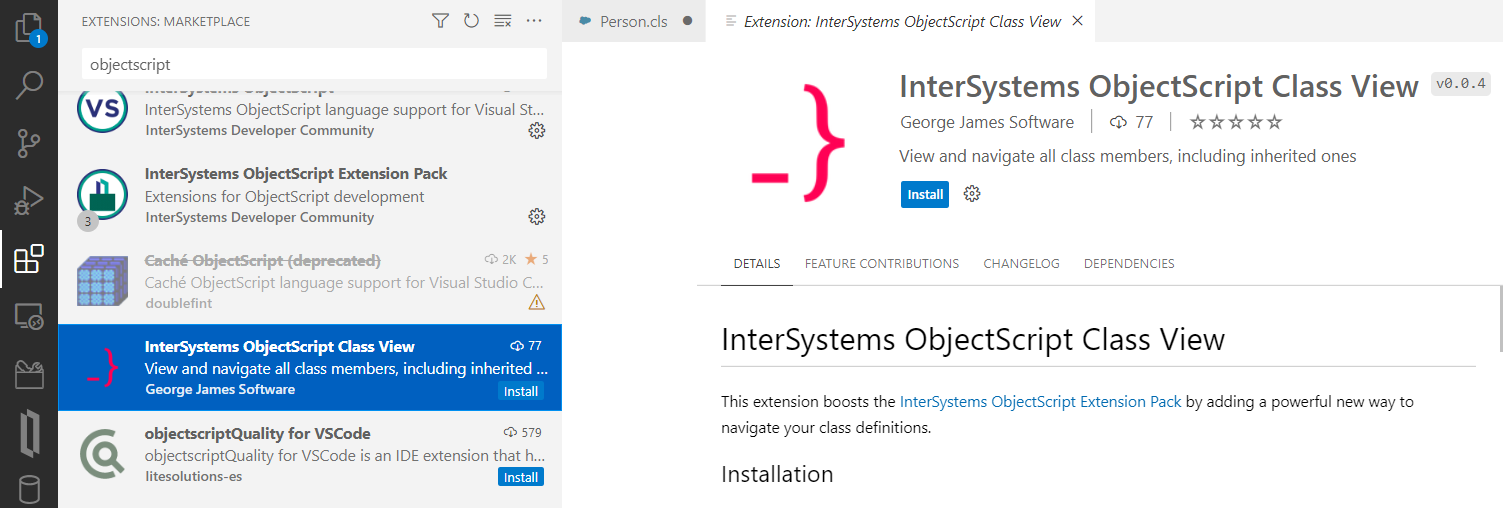The height and width of the screenshot is (508, 1503).
Task: Click InterSystems Developer Community under Extension Pack
Action: point(260,217)
